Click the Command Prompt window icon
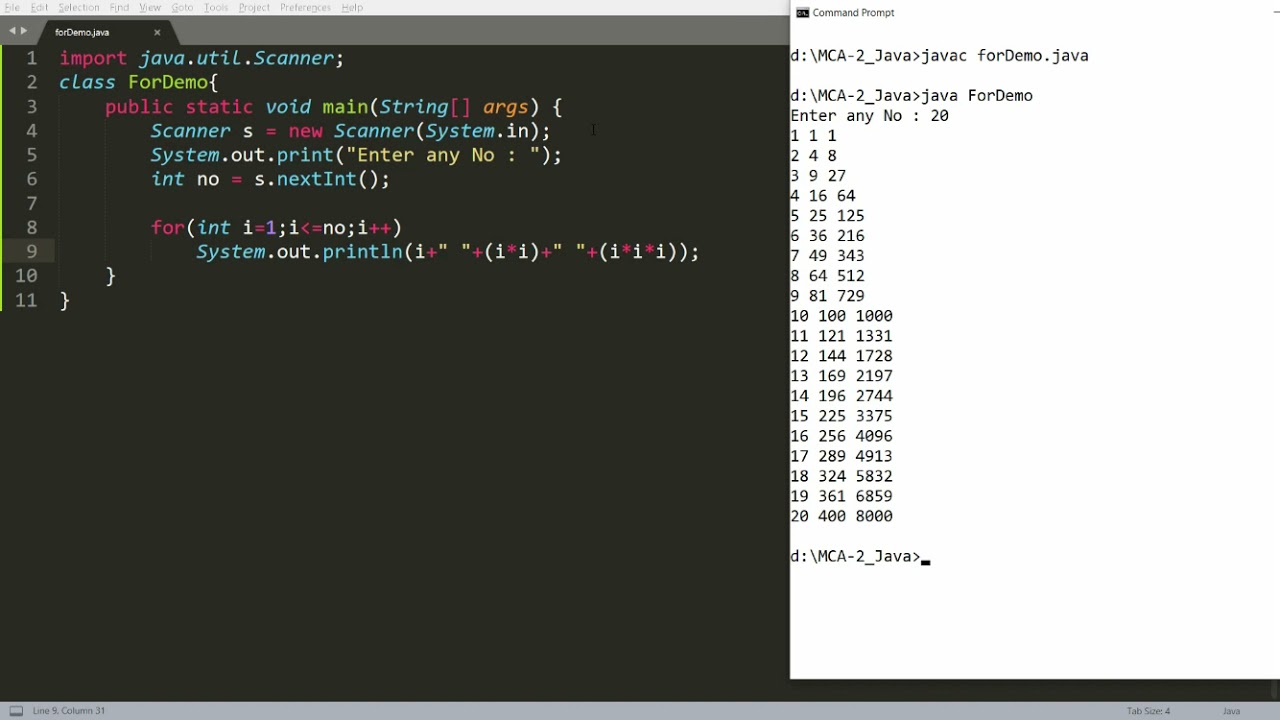 tap(802, 12)
